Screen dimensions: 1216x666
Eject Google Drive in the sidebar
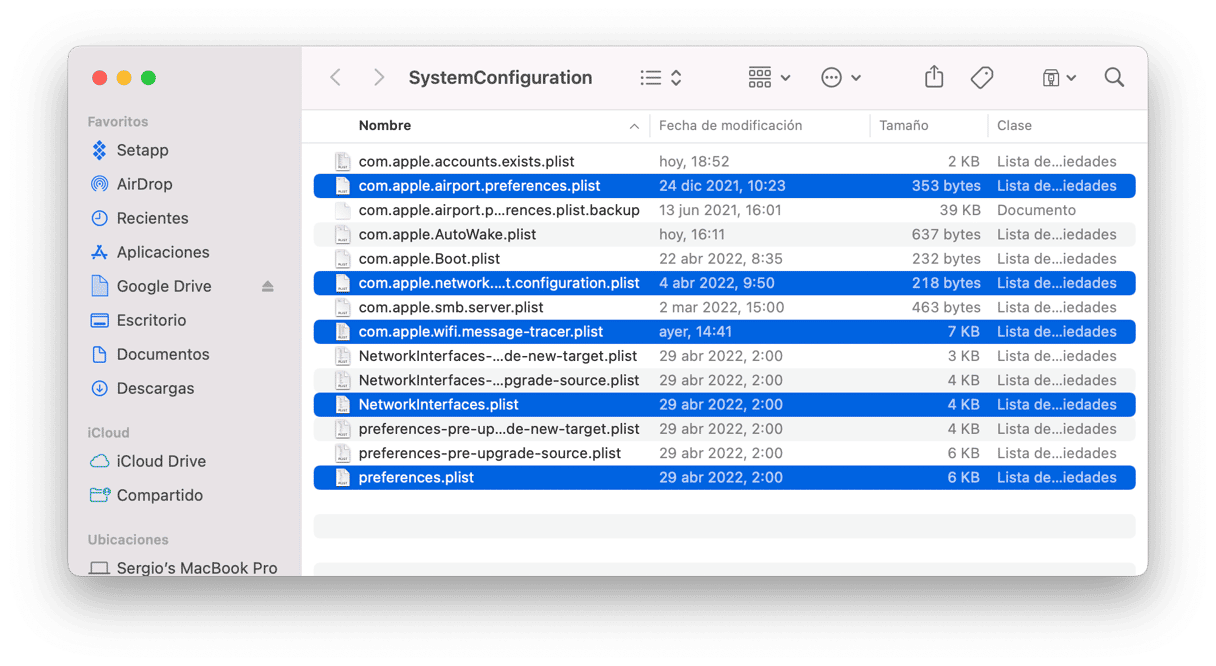pos(267,286)
